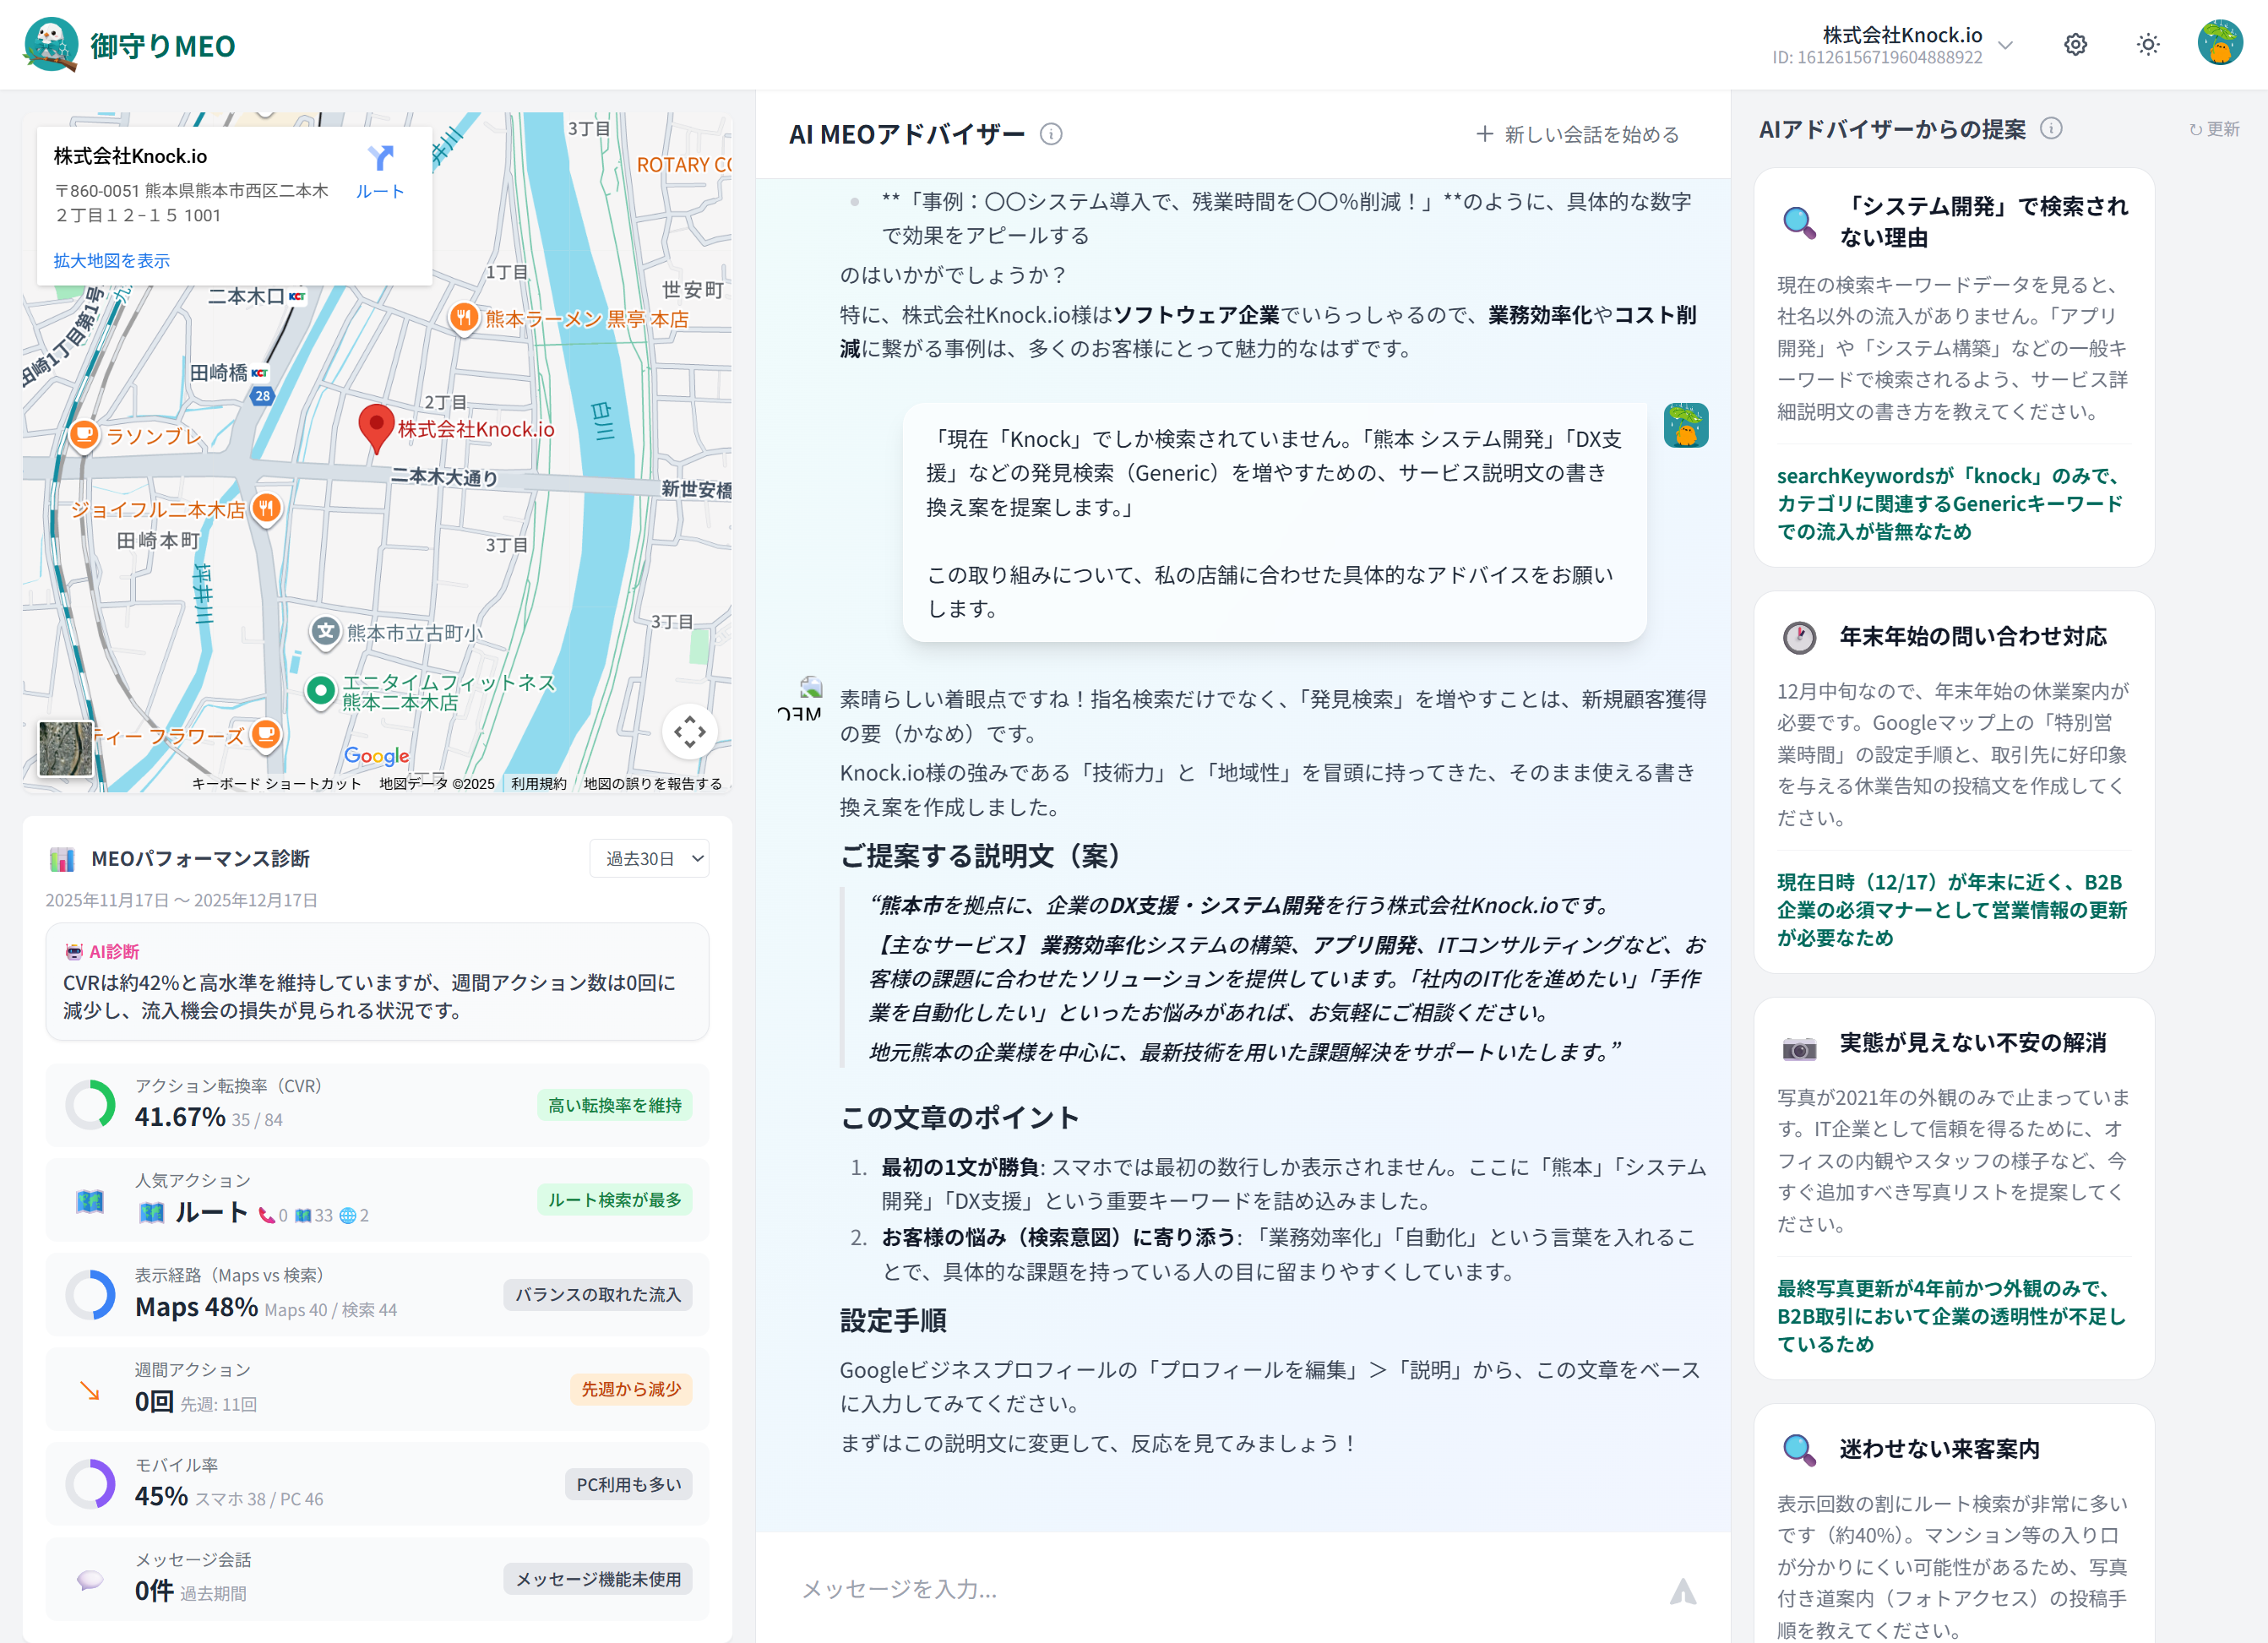Click the clock icon on the 年末年始 suggestion
Screen dimensions: 2268x1643
click(x=1800, y=636)
